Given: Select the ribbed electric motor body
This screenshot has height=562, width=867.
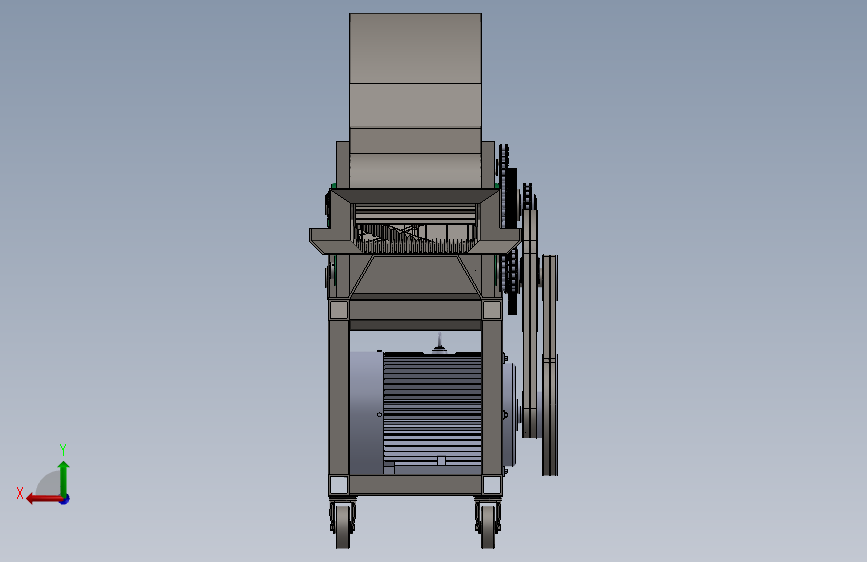Looking at the screenshot, I should click(x=432, y=412).
